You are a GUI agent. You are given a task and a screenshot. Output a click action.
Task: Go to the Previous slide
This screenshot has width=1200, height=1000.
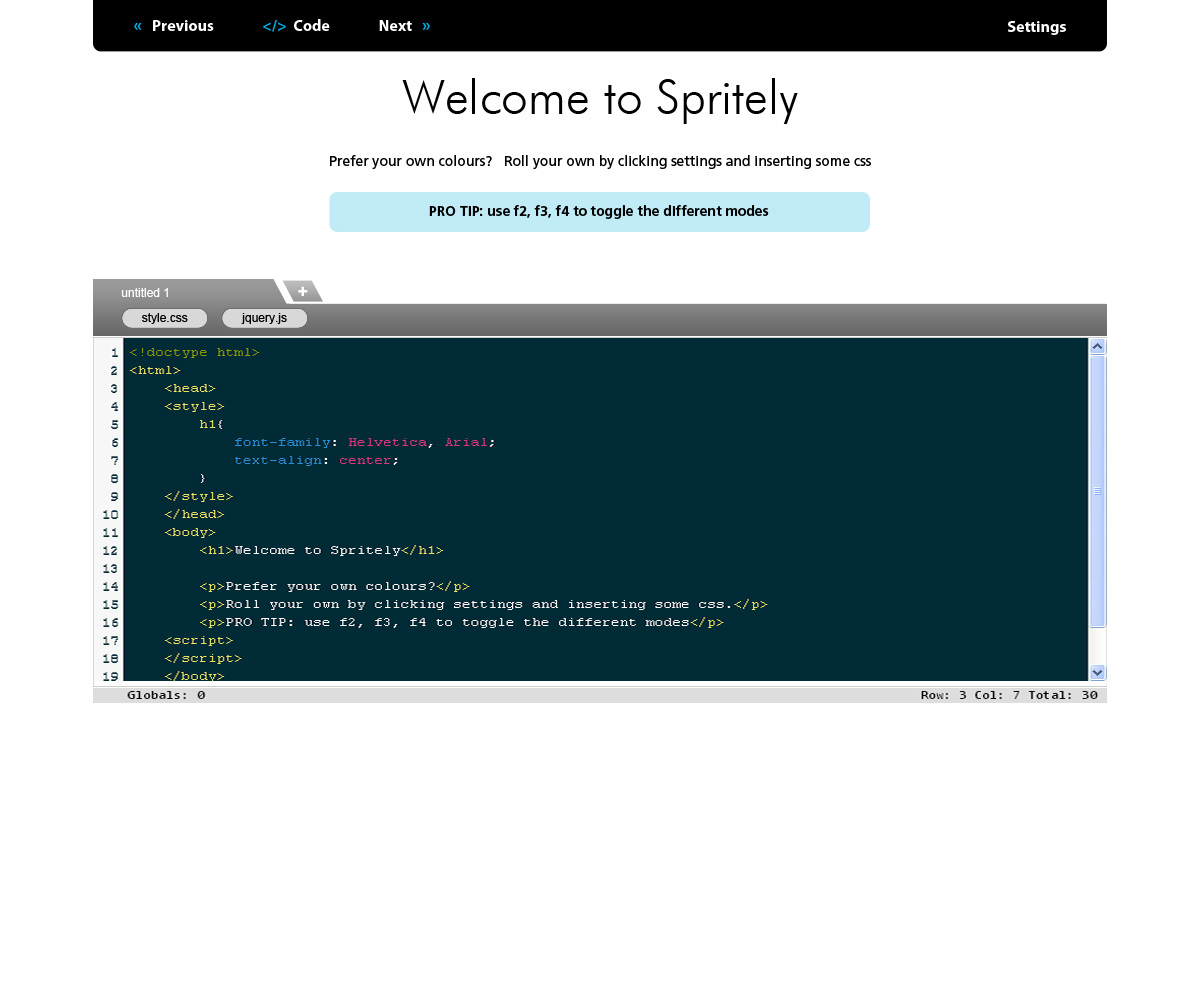tap(173, 26)
